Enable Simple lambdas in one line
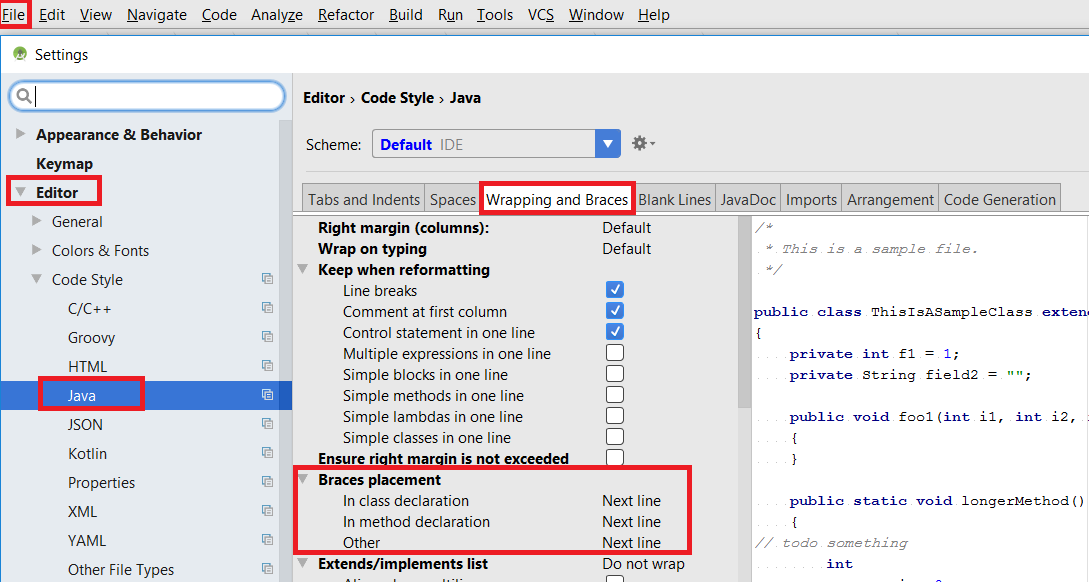Image resolution: width=1089 pixels, height=582 pixels. click(615, 415)
